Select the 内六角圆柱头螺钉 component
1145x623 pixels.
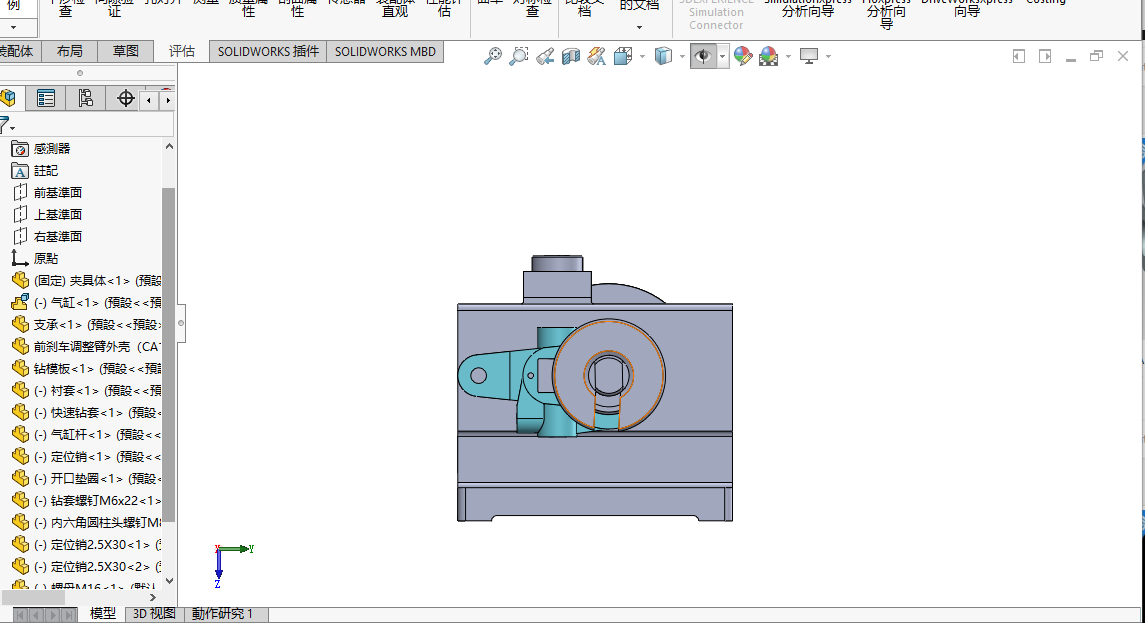[x=86, y=523]
